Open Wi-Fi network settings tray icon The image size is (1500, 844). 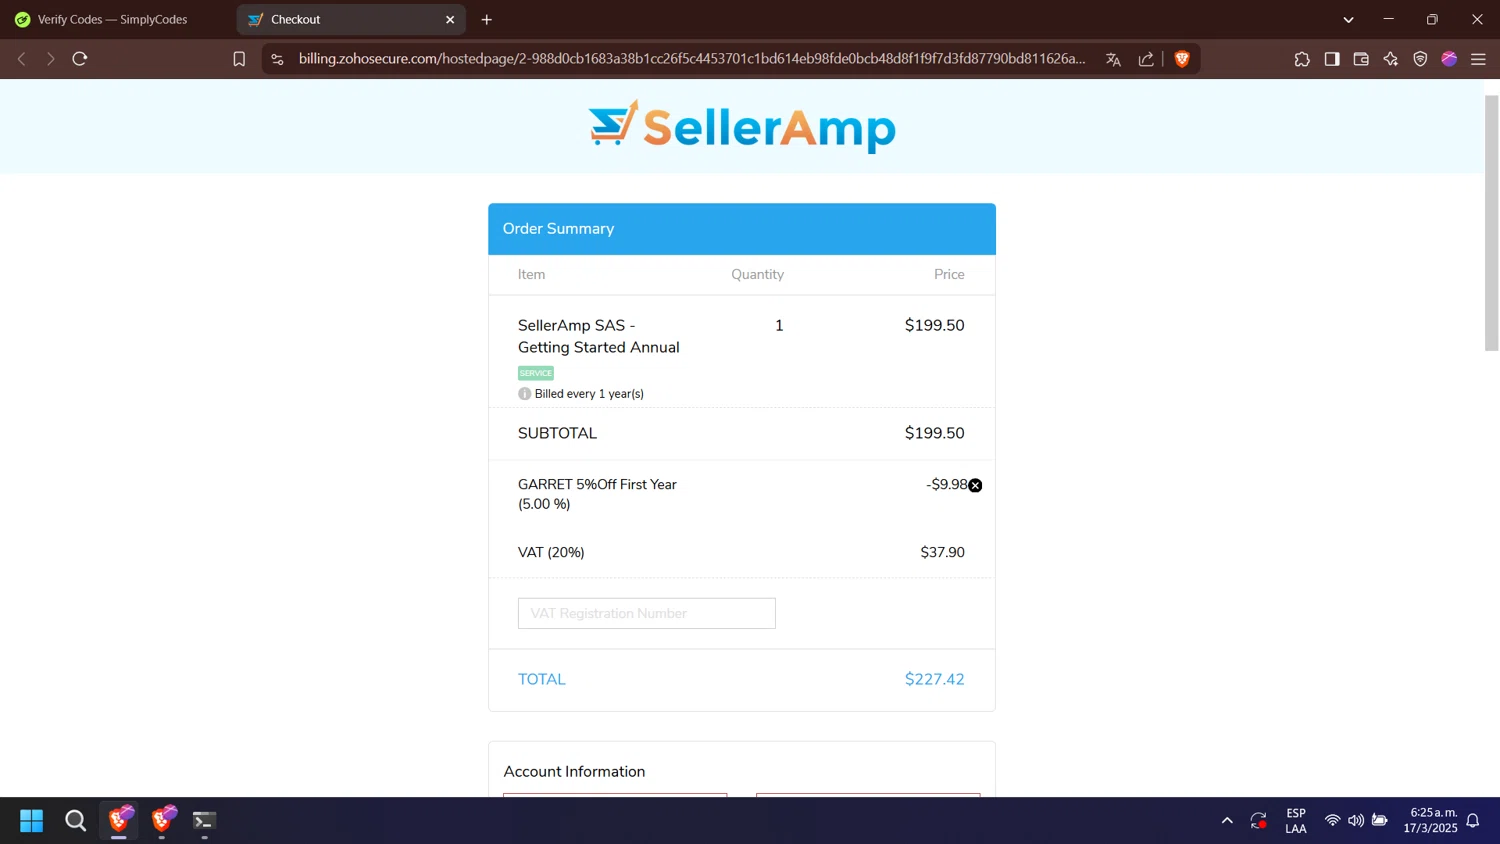(1332, 821)
